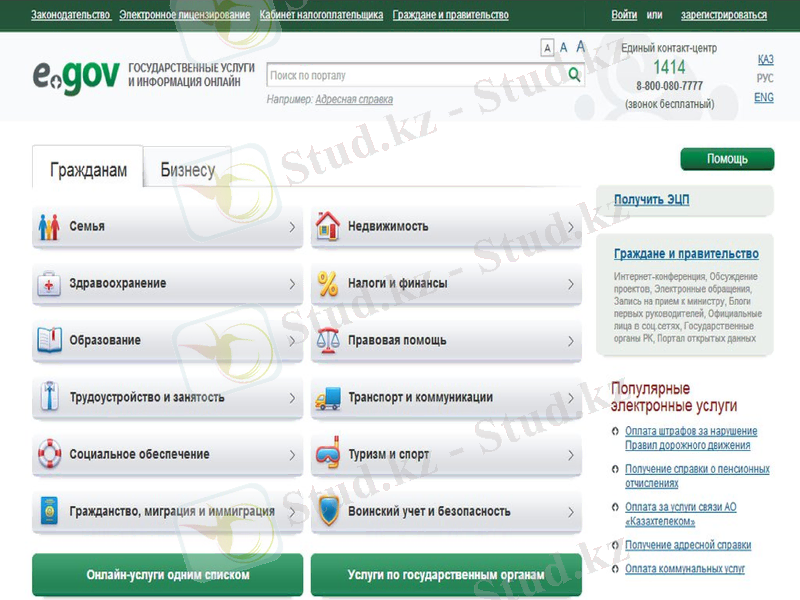Switch to the Бизнесу tab

[187, 170]
